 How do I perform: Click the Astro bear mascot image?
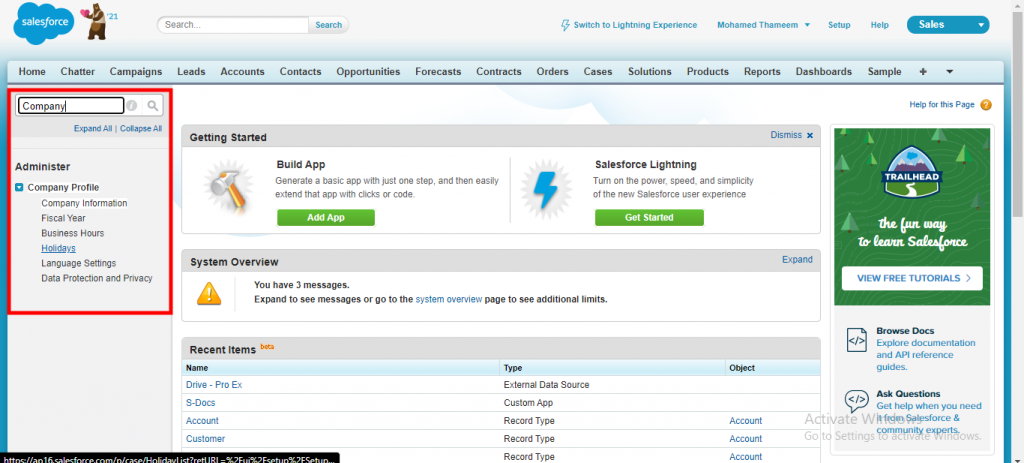[96, 21]
